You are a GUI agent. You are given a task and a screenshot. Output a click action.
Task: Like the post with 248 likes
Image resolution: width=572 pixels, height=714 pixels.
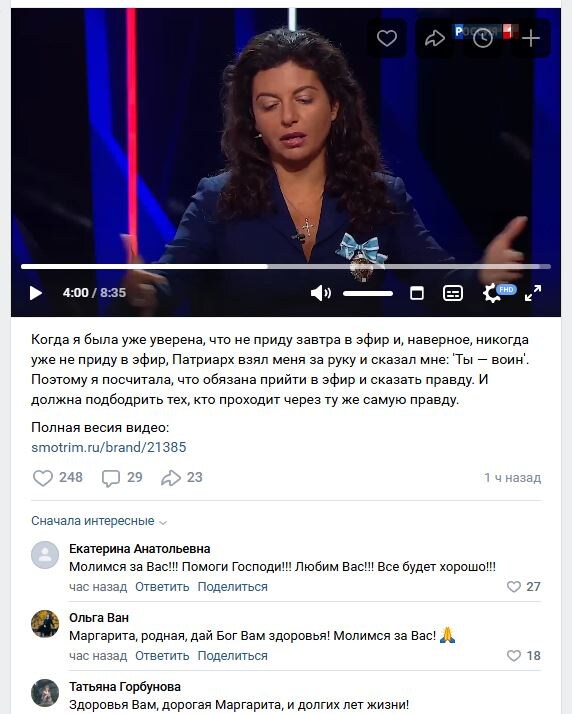pyautogui.click(x=57, y=478)
